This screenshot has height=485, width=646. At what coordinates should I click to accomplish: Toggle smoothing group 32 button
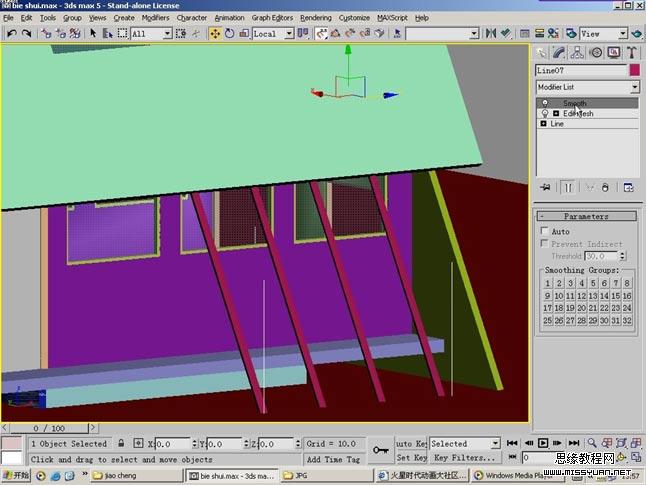click(627, 321)
